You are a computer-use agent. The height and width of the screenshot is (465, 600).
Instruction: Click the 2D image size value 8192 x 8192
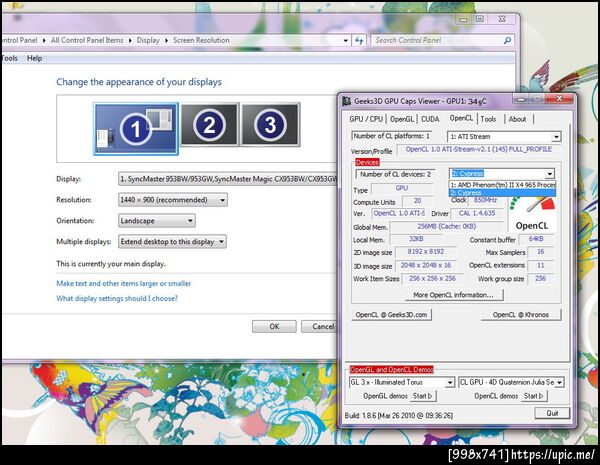426,252
